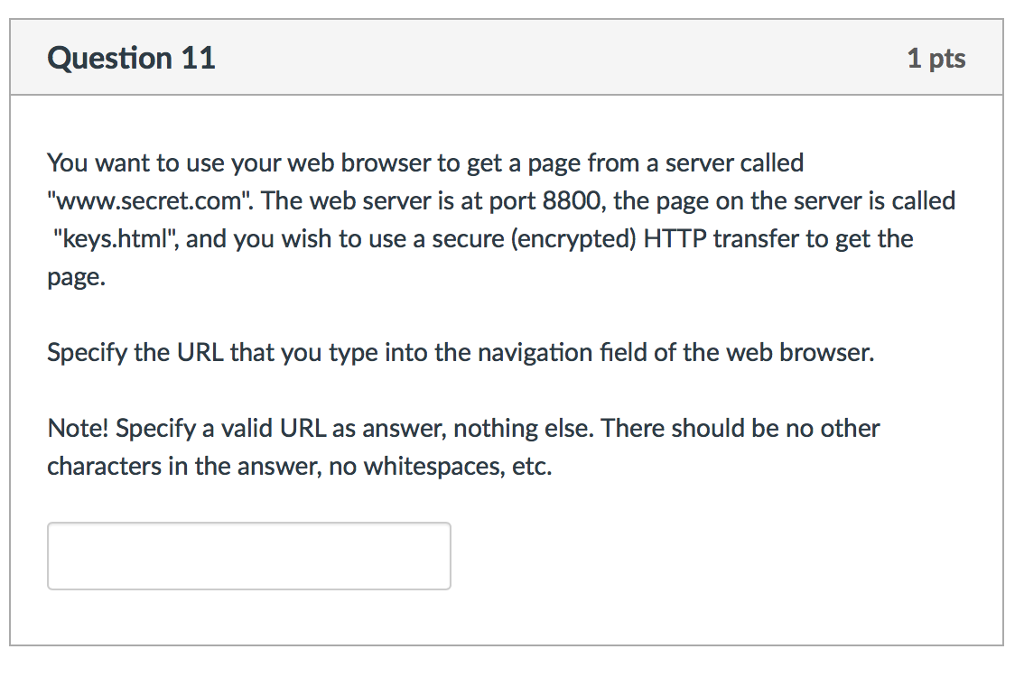Image resolution: width=1024 pixels, height=677 pixels.
Task: Click the 'Specify the URL' instruction line
Action: click(460, 353)
